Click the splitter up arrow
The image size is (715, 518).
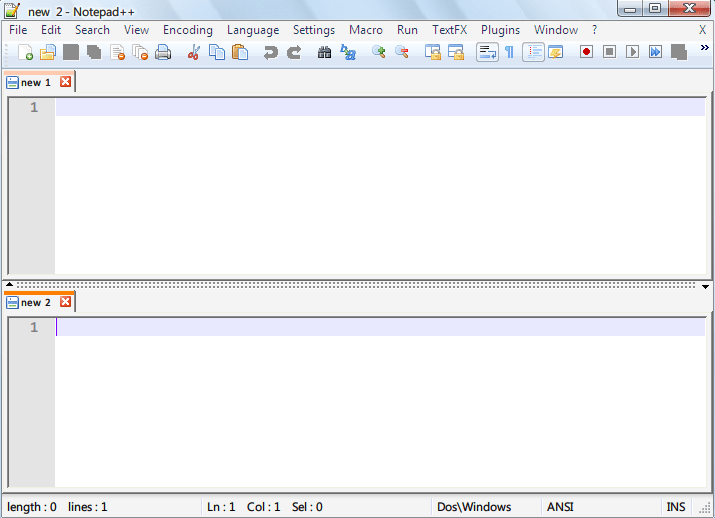click(x=9, y=285)
